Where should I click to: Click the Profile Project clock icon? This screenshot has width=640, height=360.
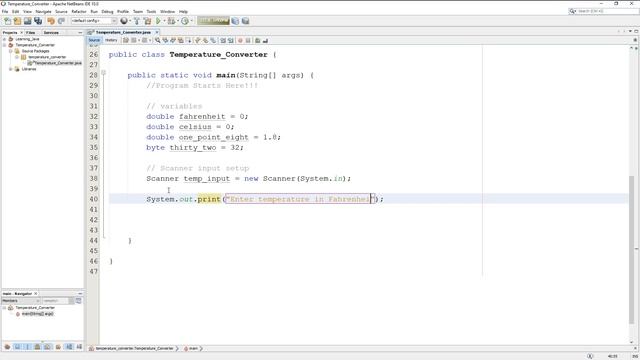coord(185,21)
